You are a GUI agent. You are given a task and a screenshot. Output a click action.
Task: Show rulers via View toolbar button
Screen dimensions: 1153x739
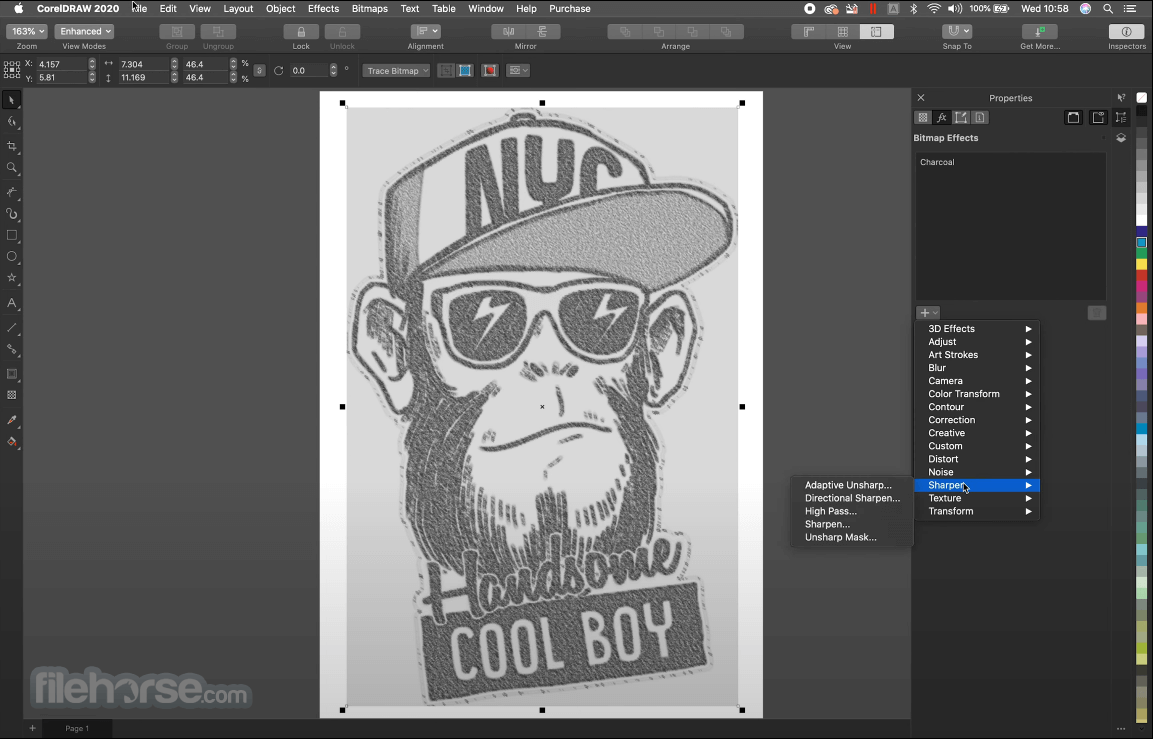coord(808,32)
